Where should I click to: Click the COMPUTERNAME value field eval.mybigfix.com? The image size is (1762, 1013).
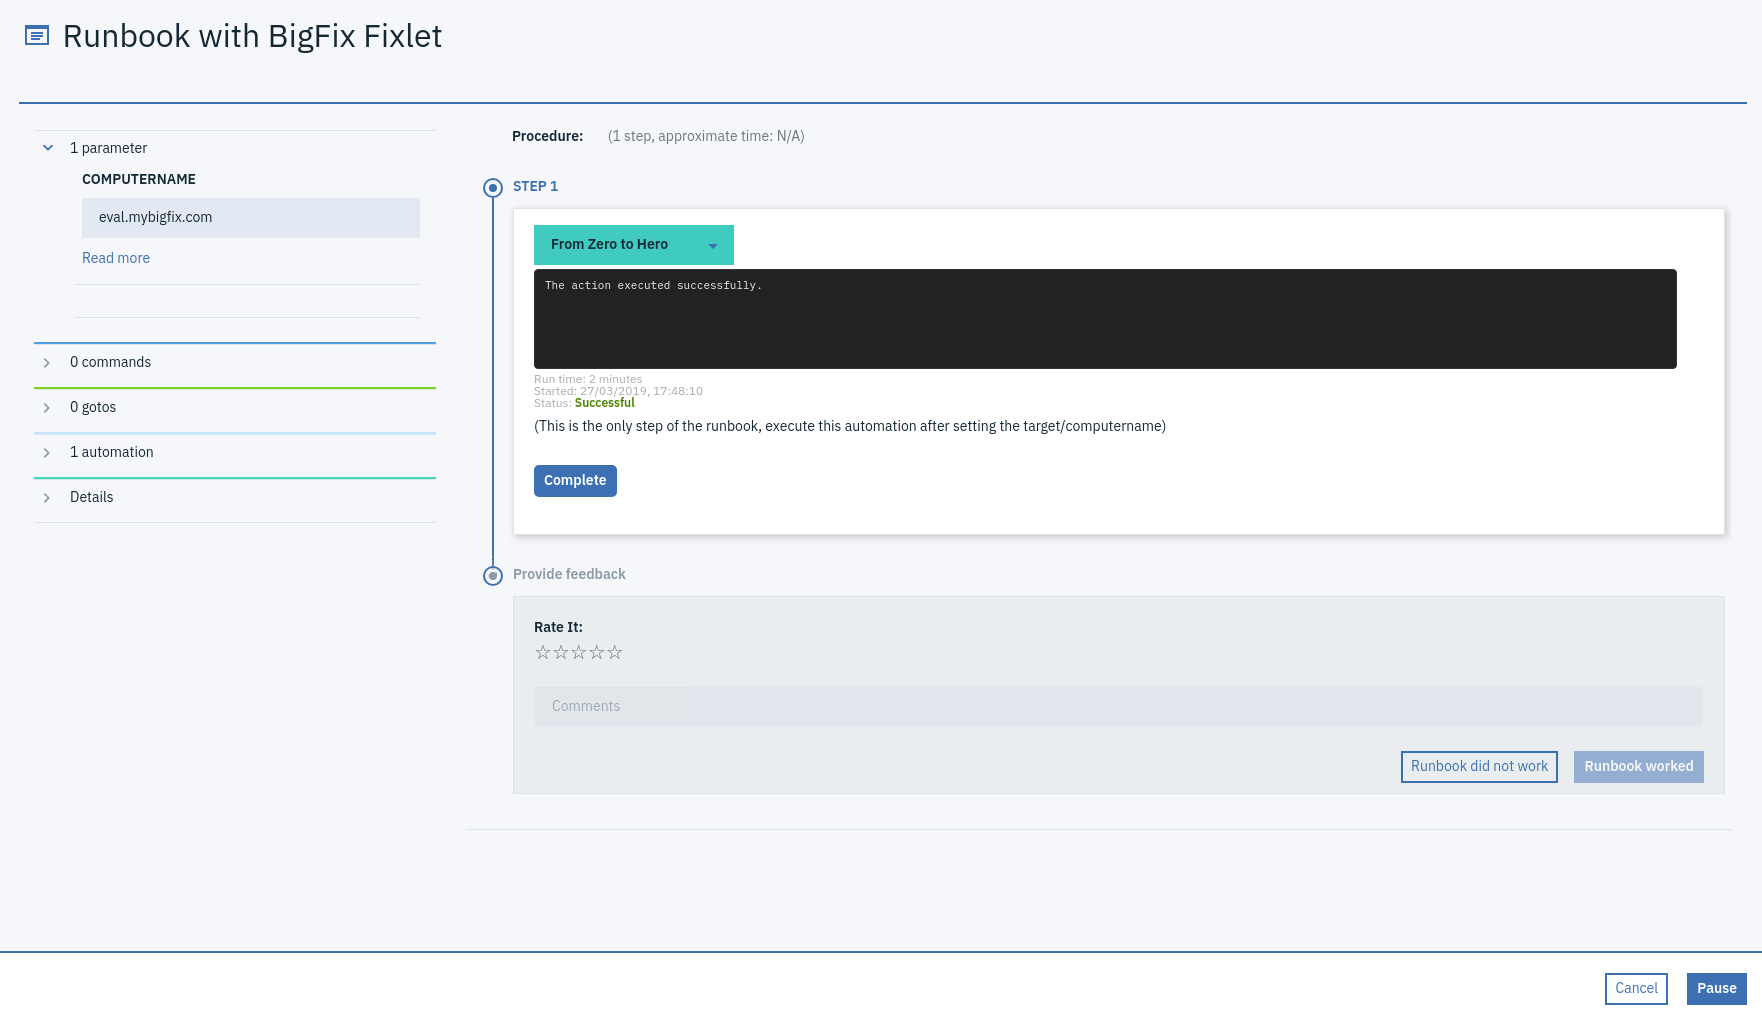[x=251, y=217]
